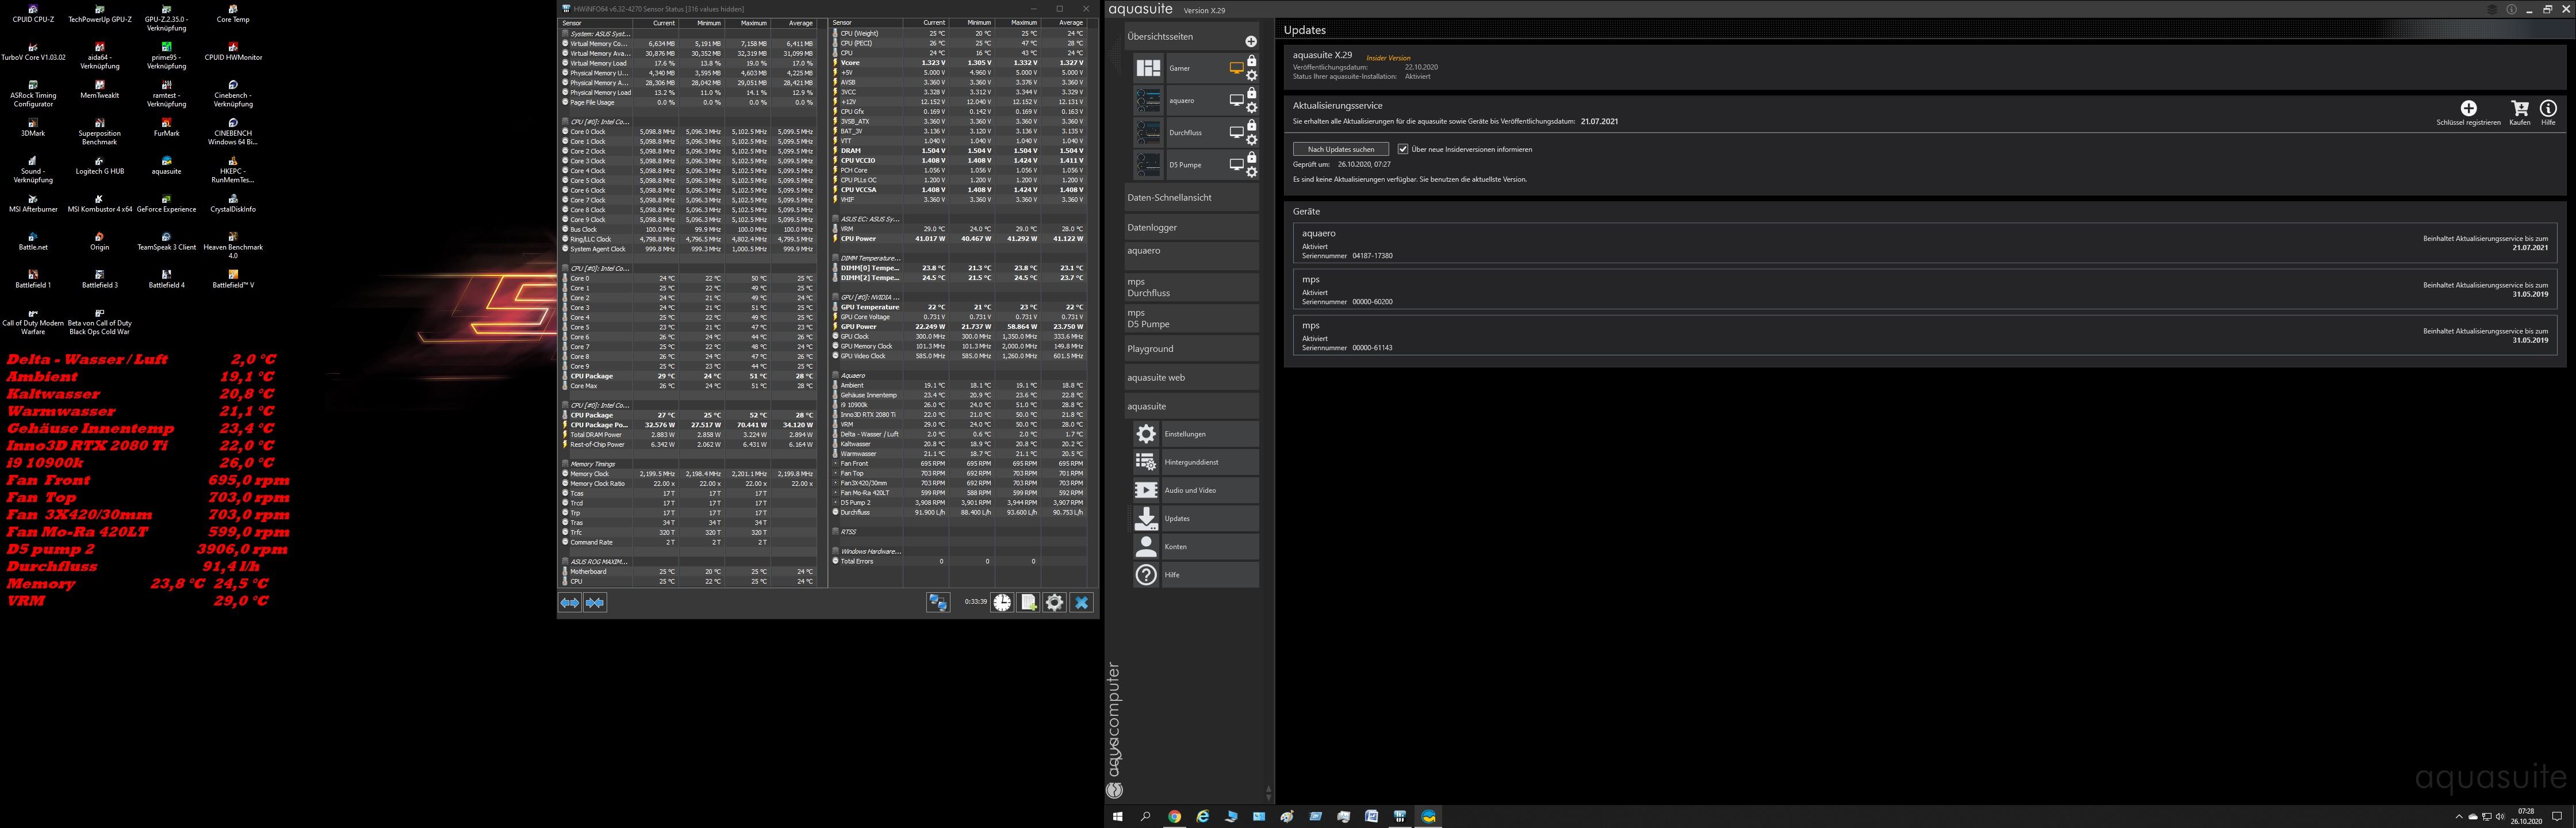Open CPUID CPU-Z desktop icon
This screenshot has width=2576, height=828.
coord(33,14)
